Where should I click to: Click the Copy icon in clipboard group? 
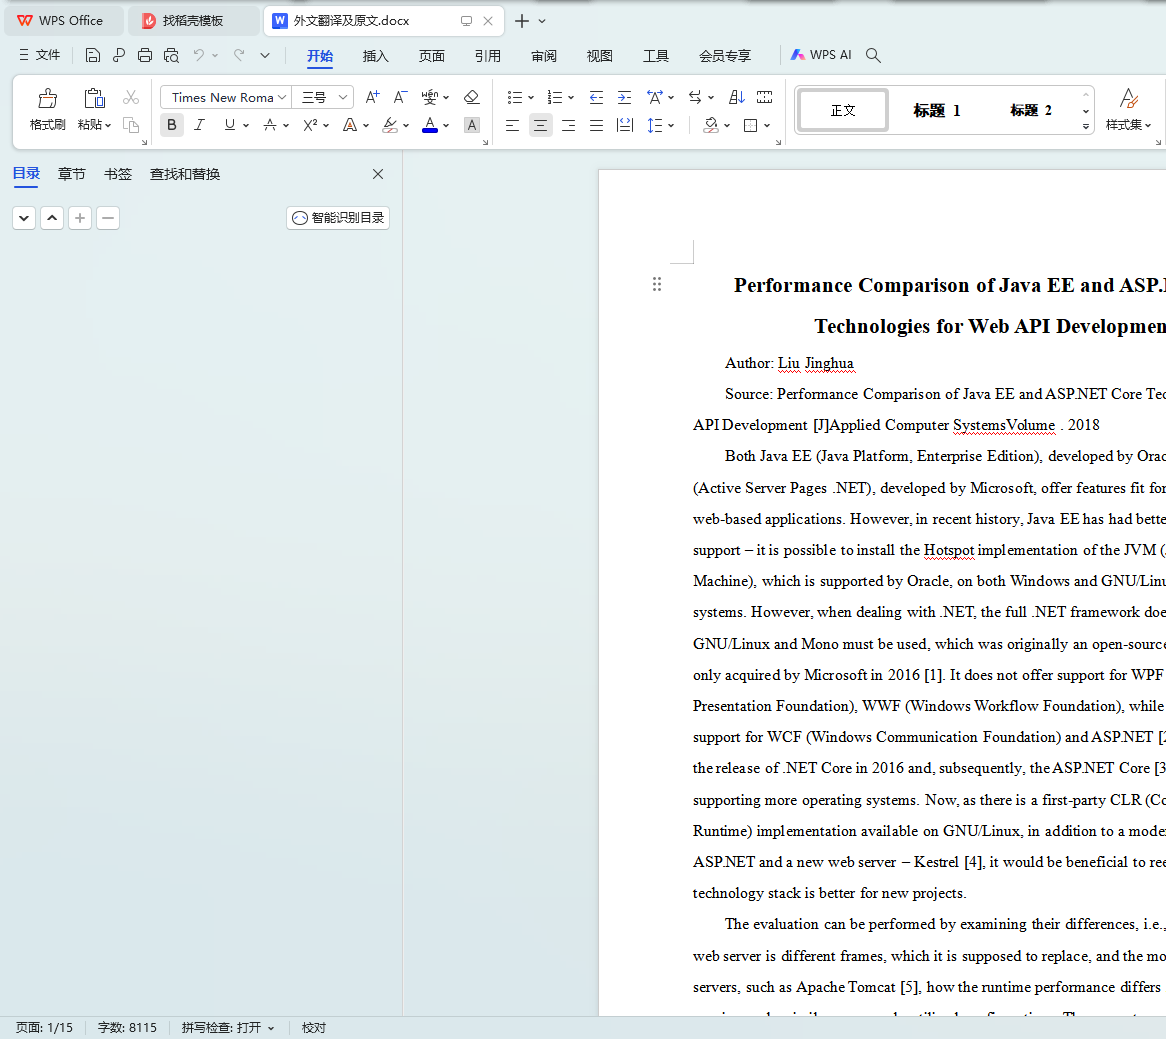click(131, 125)
